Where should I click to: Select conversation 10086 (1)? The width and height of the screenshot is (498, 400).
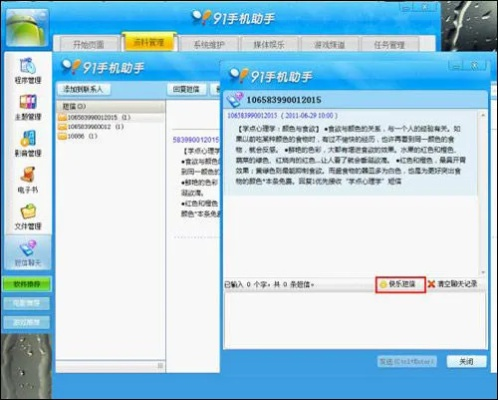tap(111, 136)
